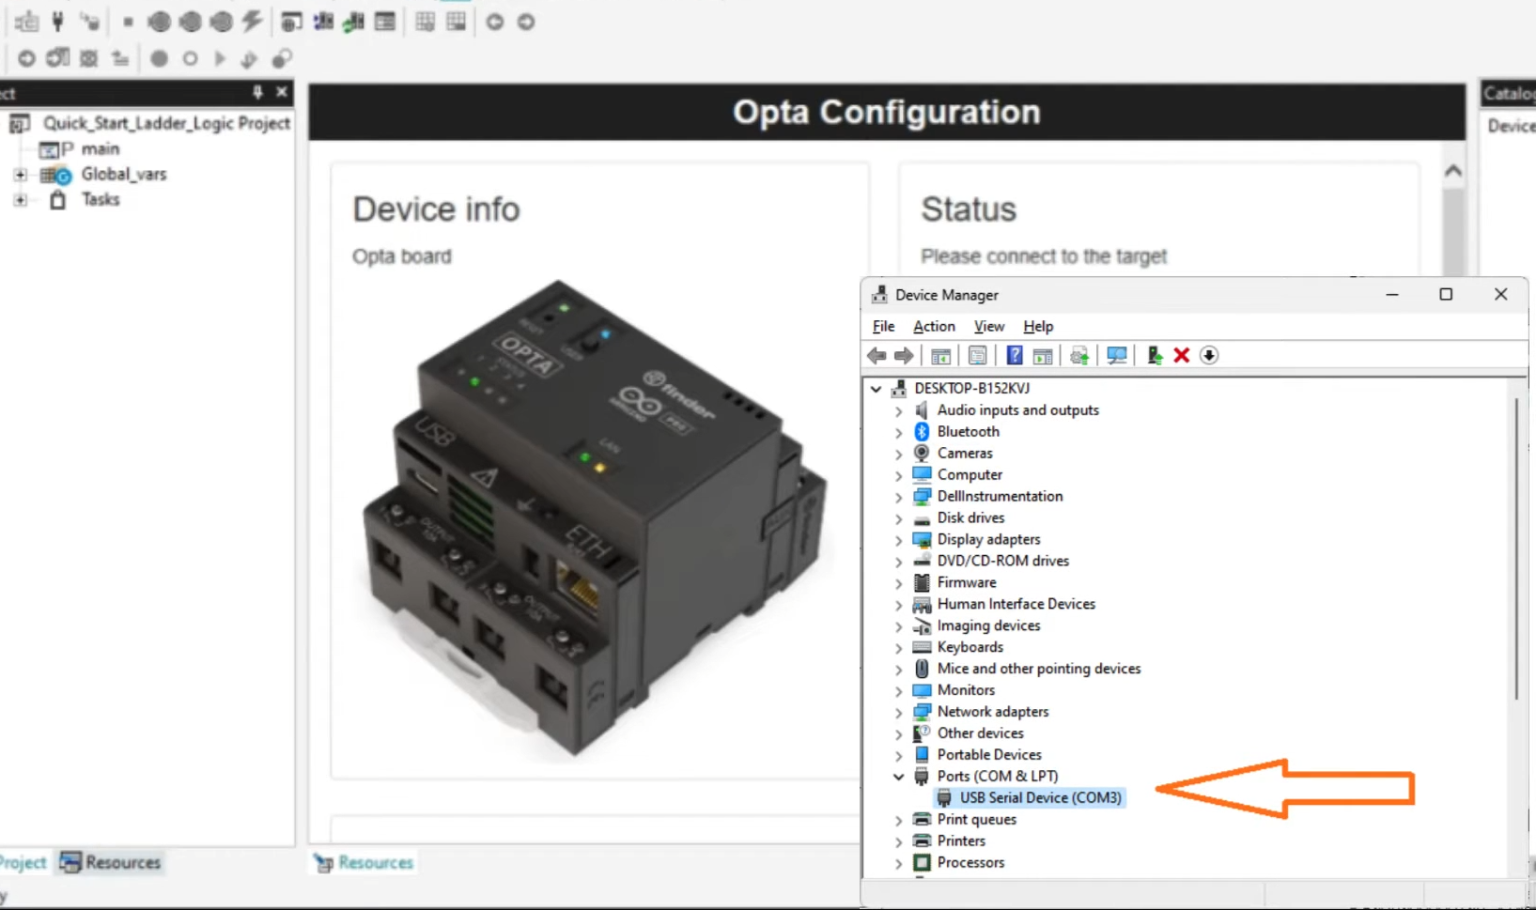The width and height of the screenshot is (1536, 910).
Task: Click the scrollbar up arrow on Opta Configuration
Action: click(x=1453, y=170)
